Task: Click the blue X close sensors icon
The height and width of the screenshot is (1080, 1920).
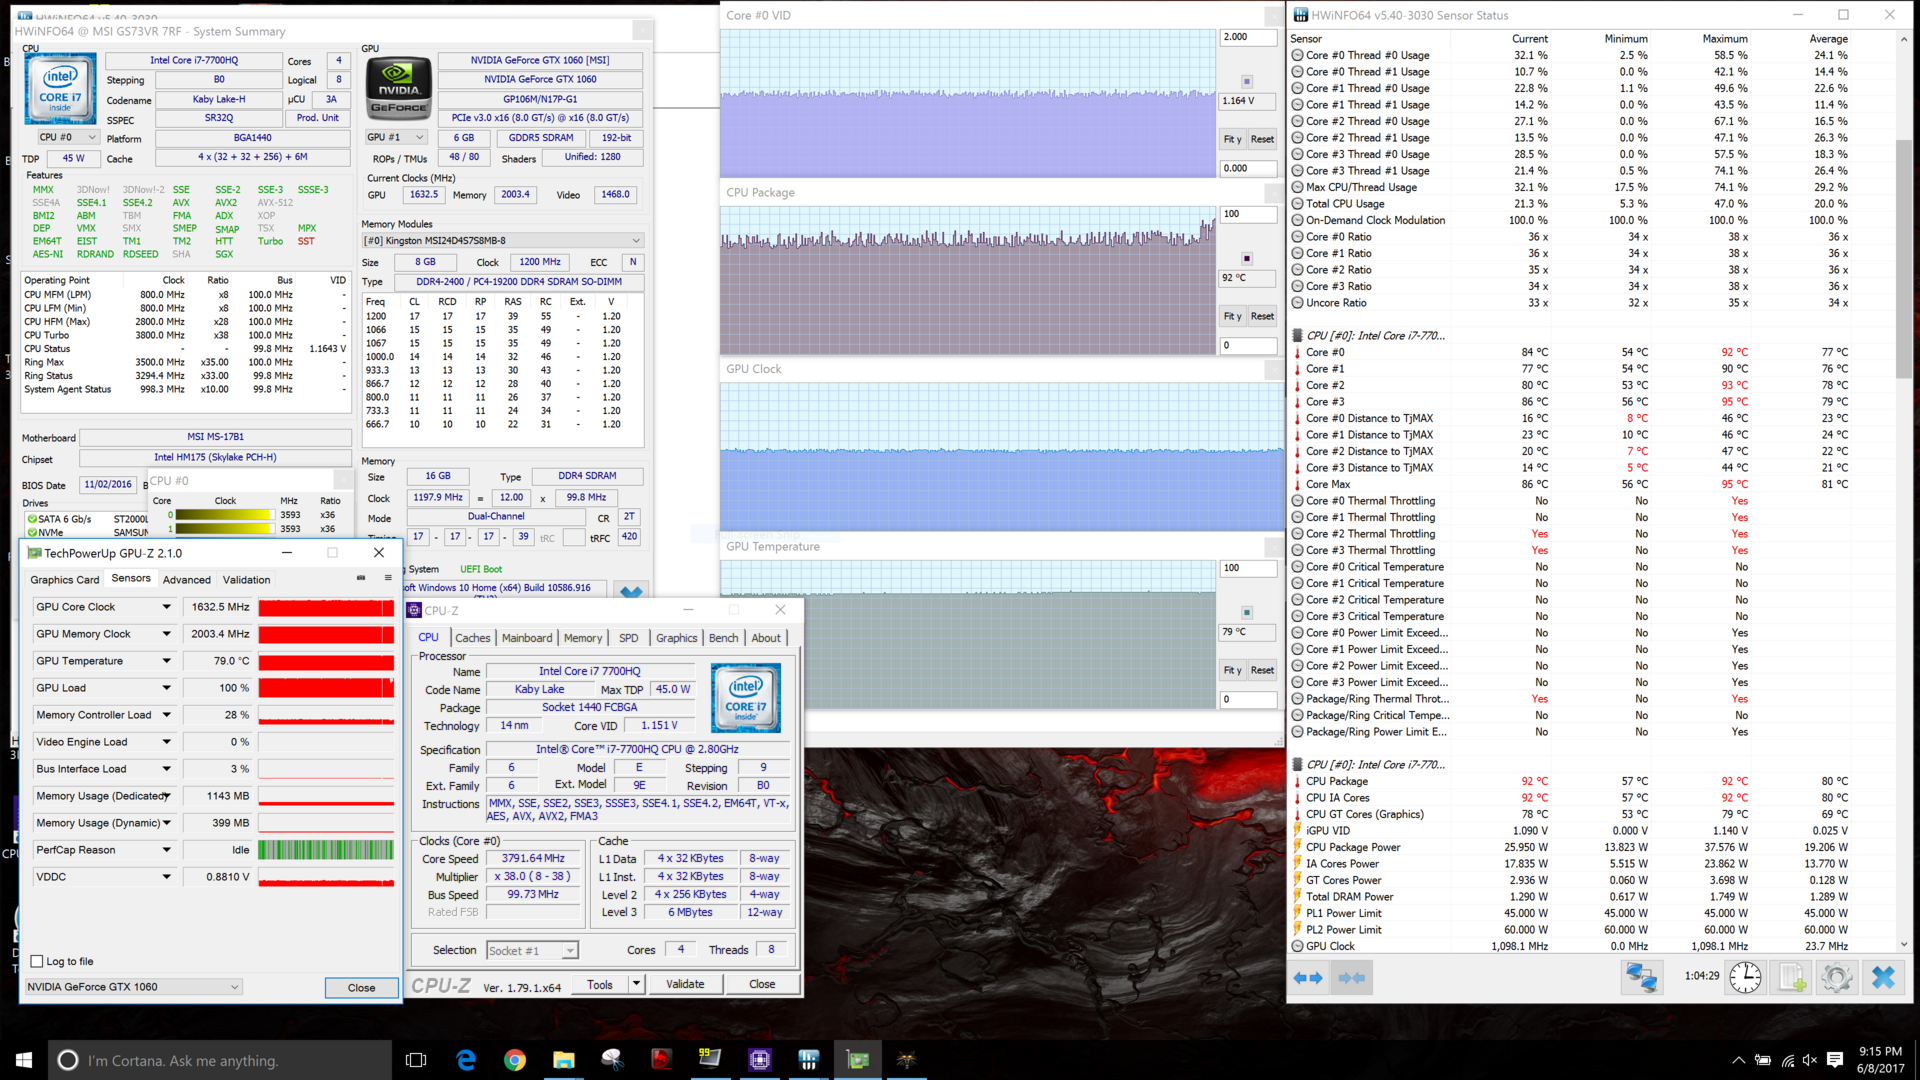Action: click(x=1883, y=977)
